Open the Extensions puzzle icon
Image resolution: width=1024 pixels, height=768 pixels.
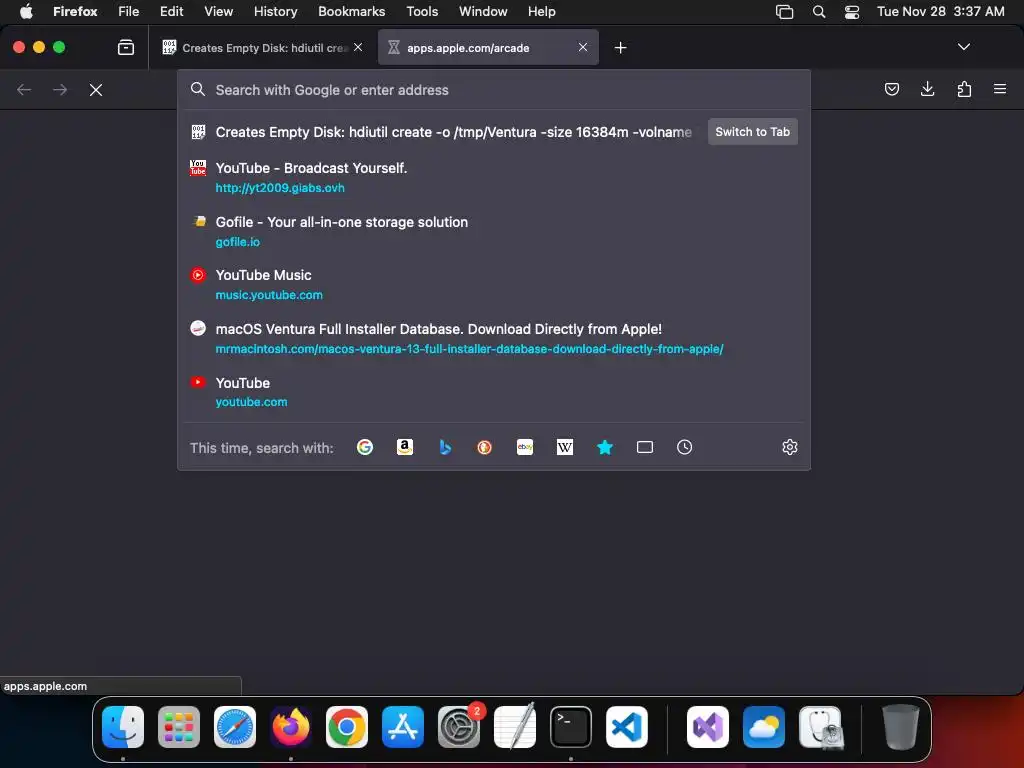(964, 89)
